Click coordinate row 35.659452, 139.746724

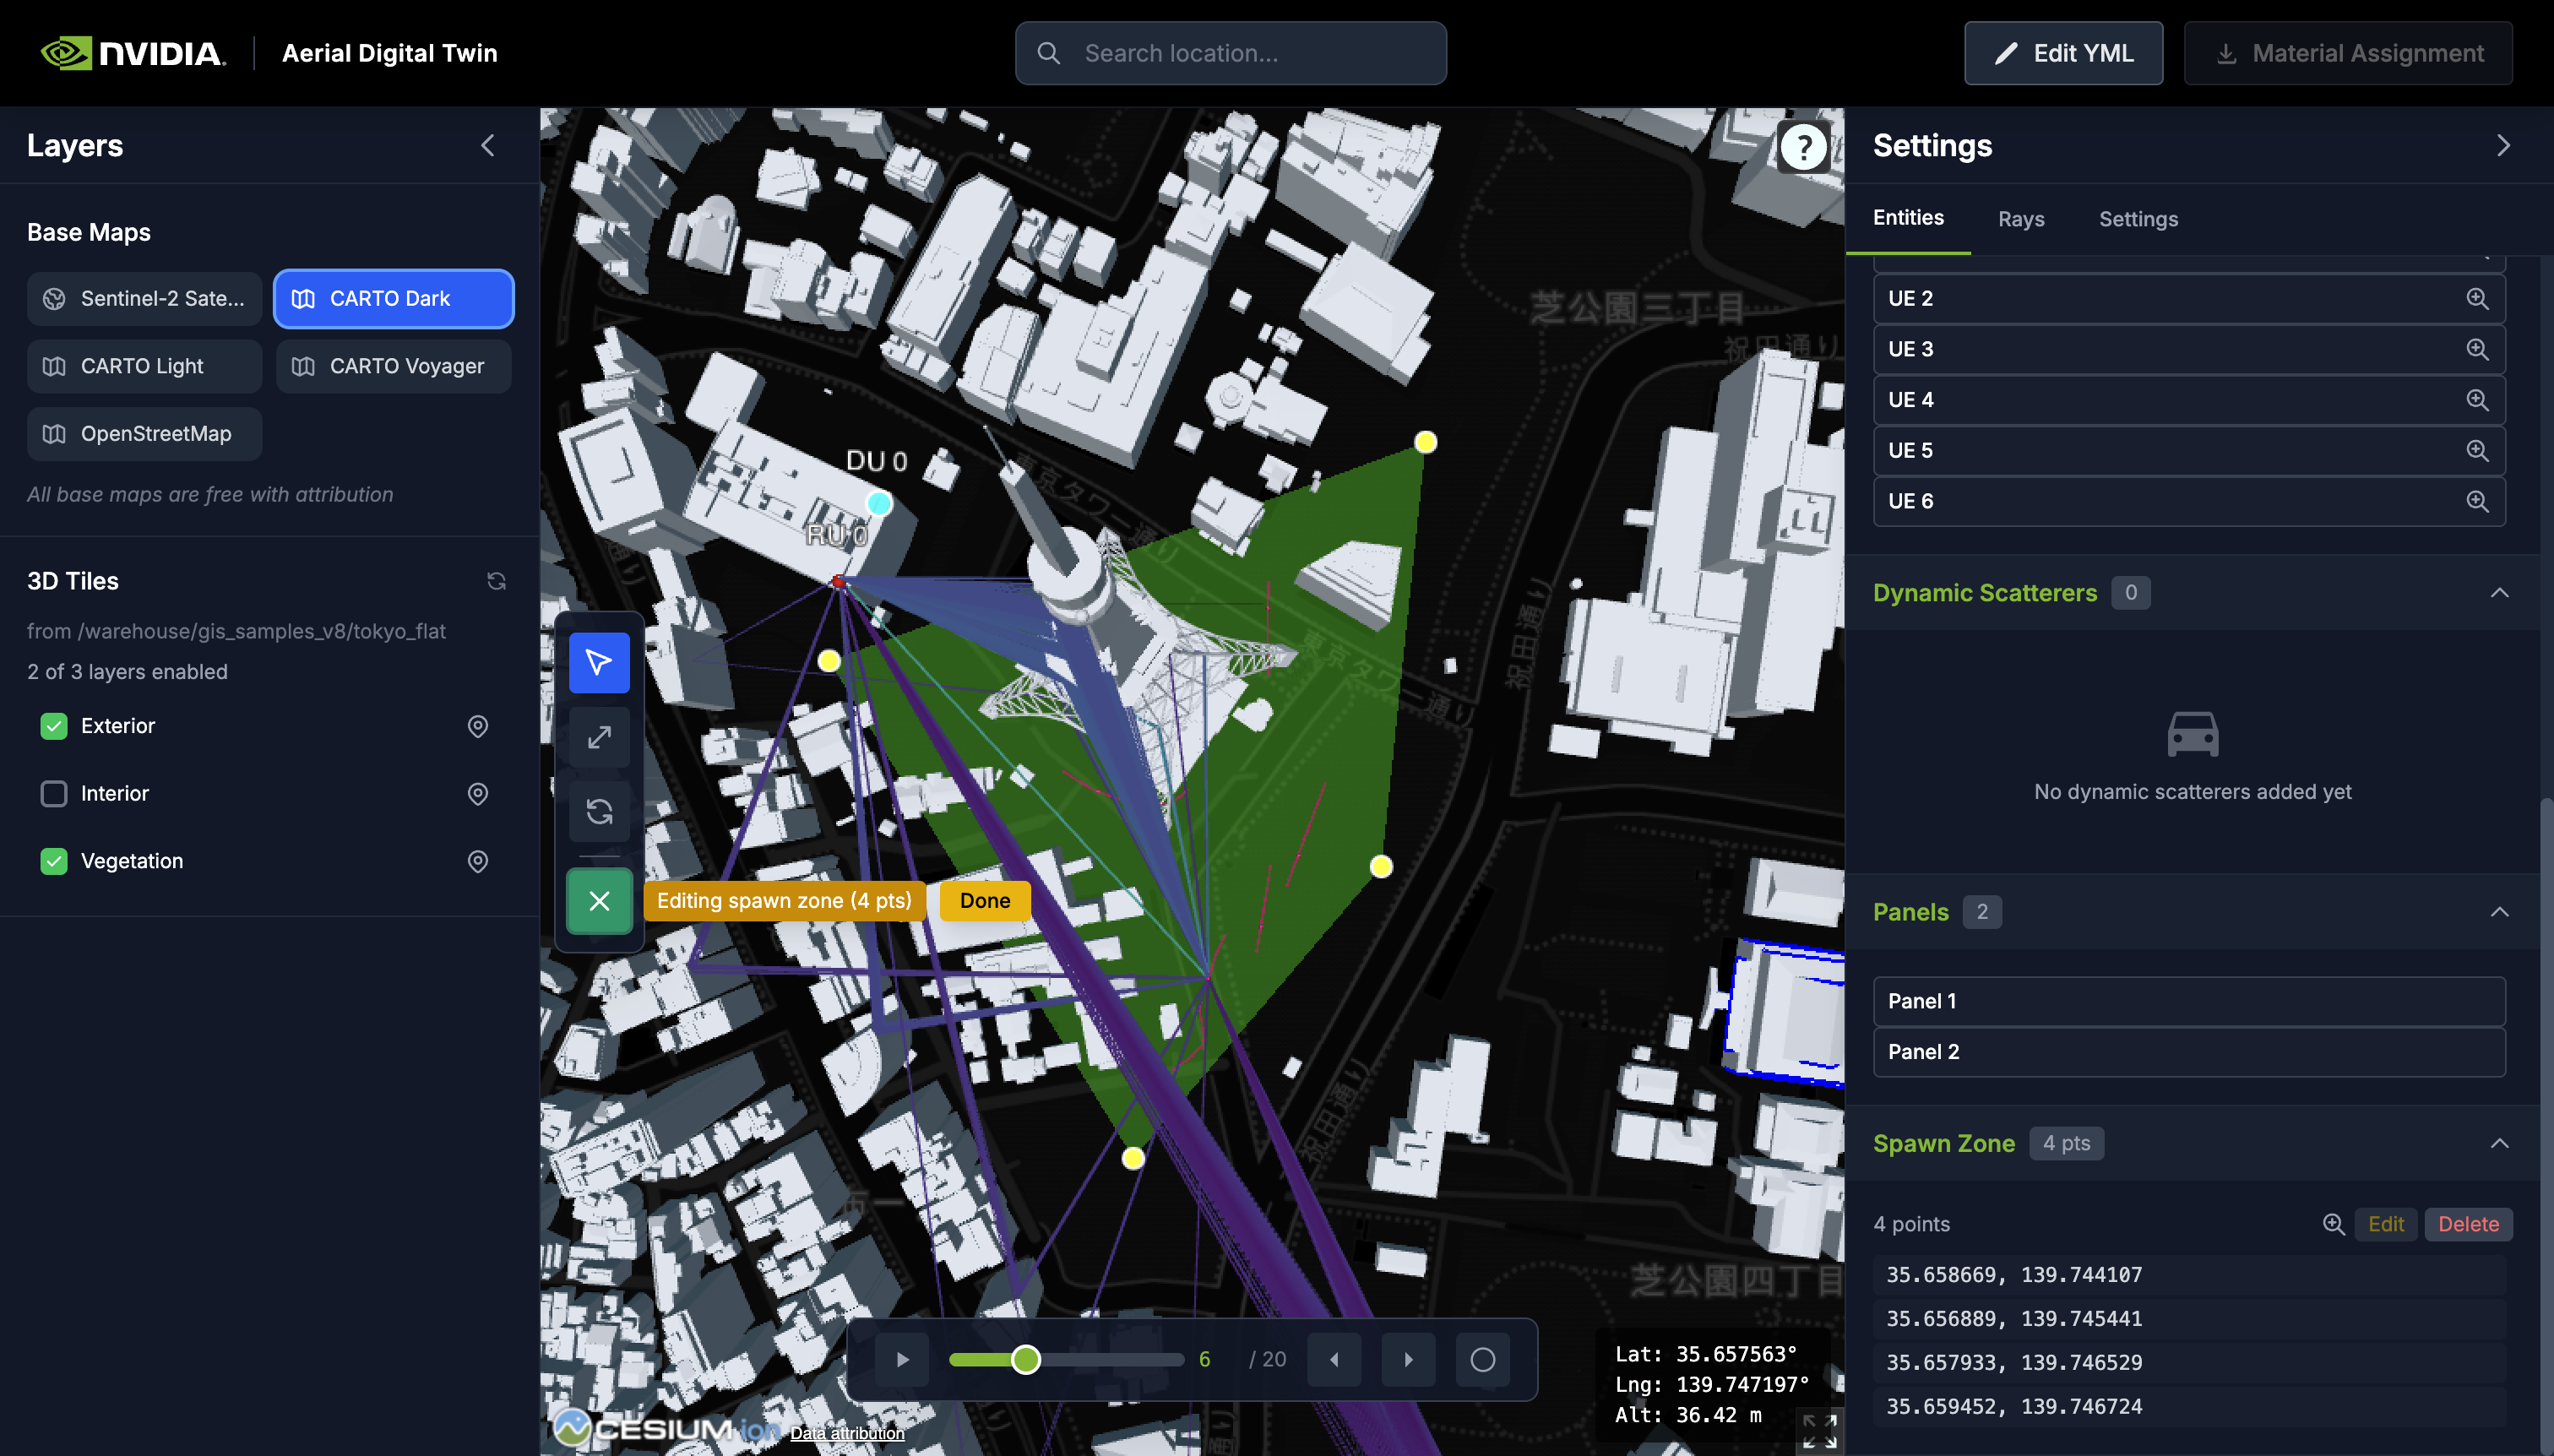tap(2189, 1407)
